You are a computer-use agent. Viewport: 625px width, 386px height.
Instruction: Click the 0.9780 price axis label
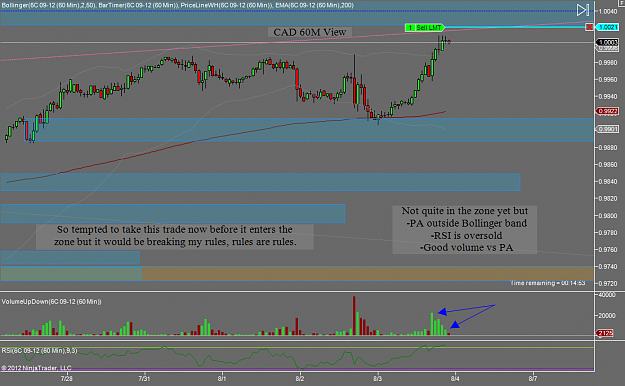(608, 232)
